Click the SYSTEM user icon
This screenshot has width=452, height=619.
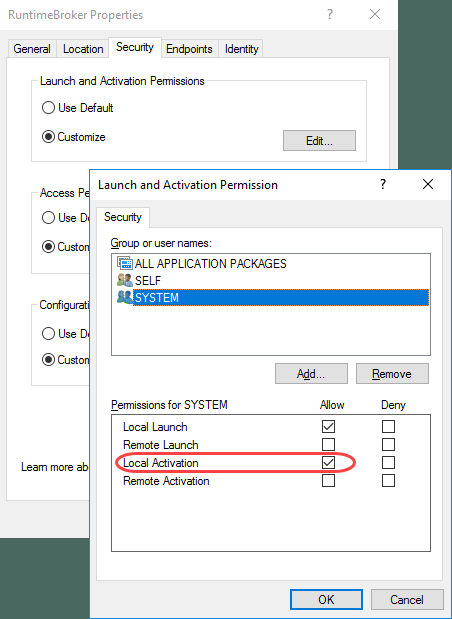click(x=125, y=297)
